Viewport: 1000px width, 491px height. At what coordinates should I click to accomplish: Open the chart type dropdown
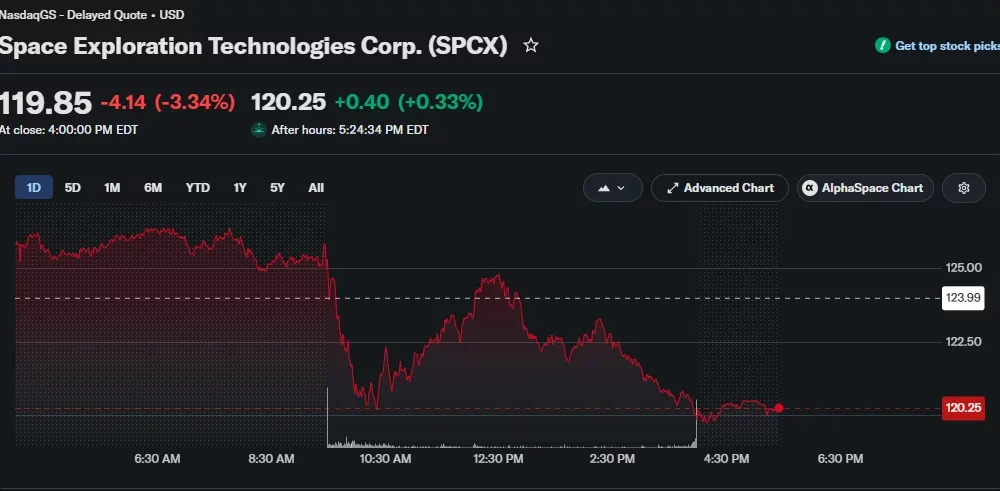(612, 188)
